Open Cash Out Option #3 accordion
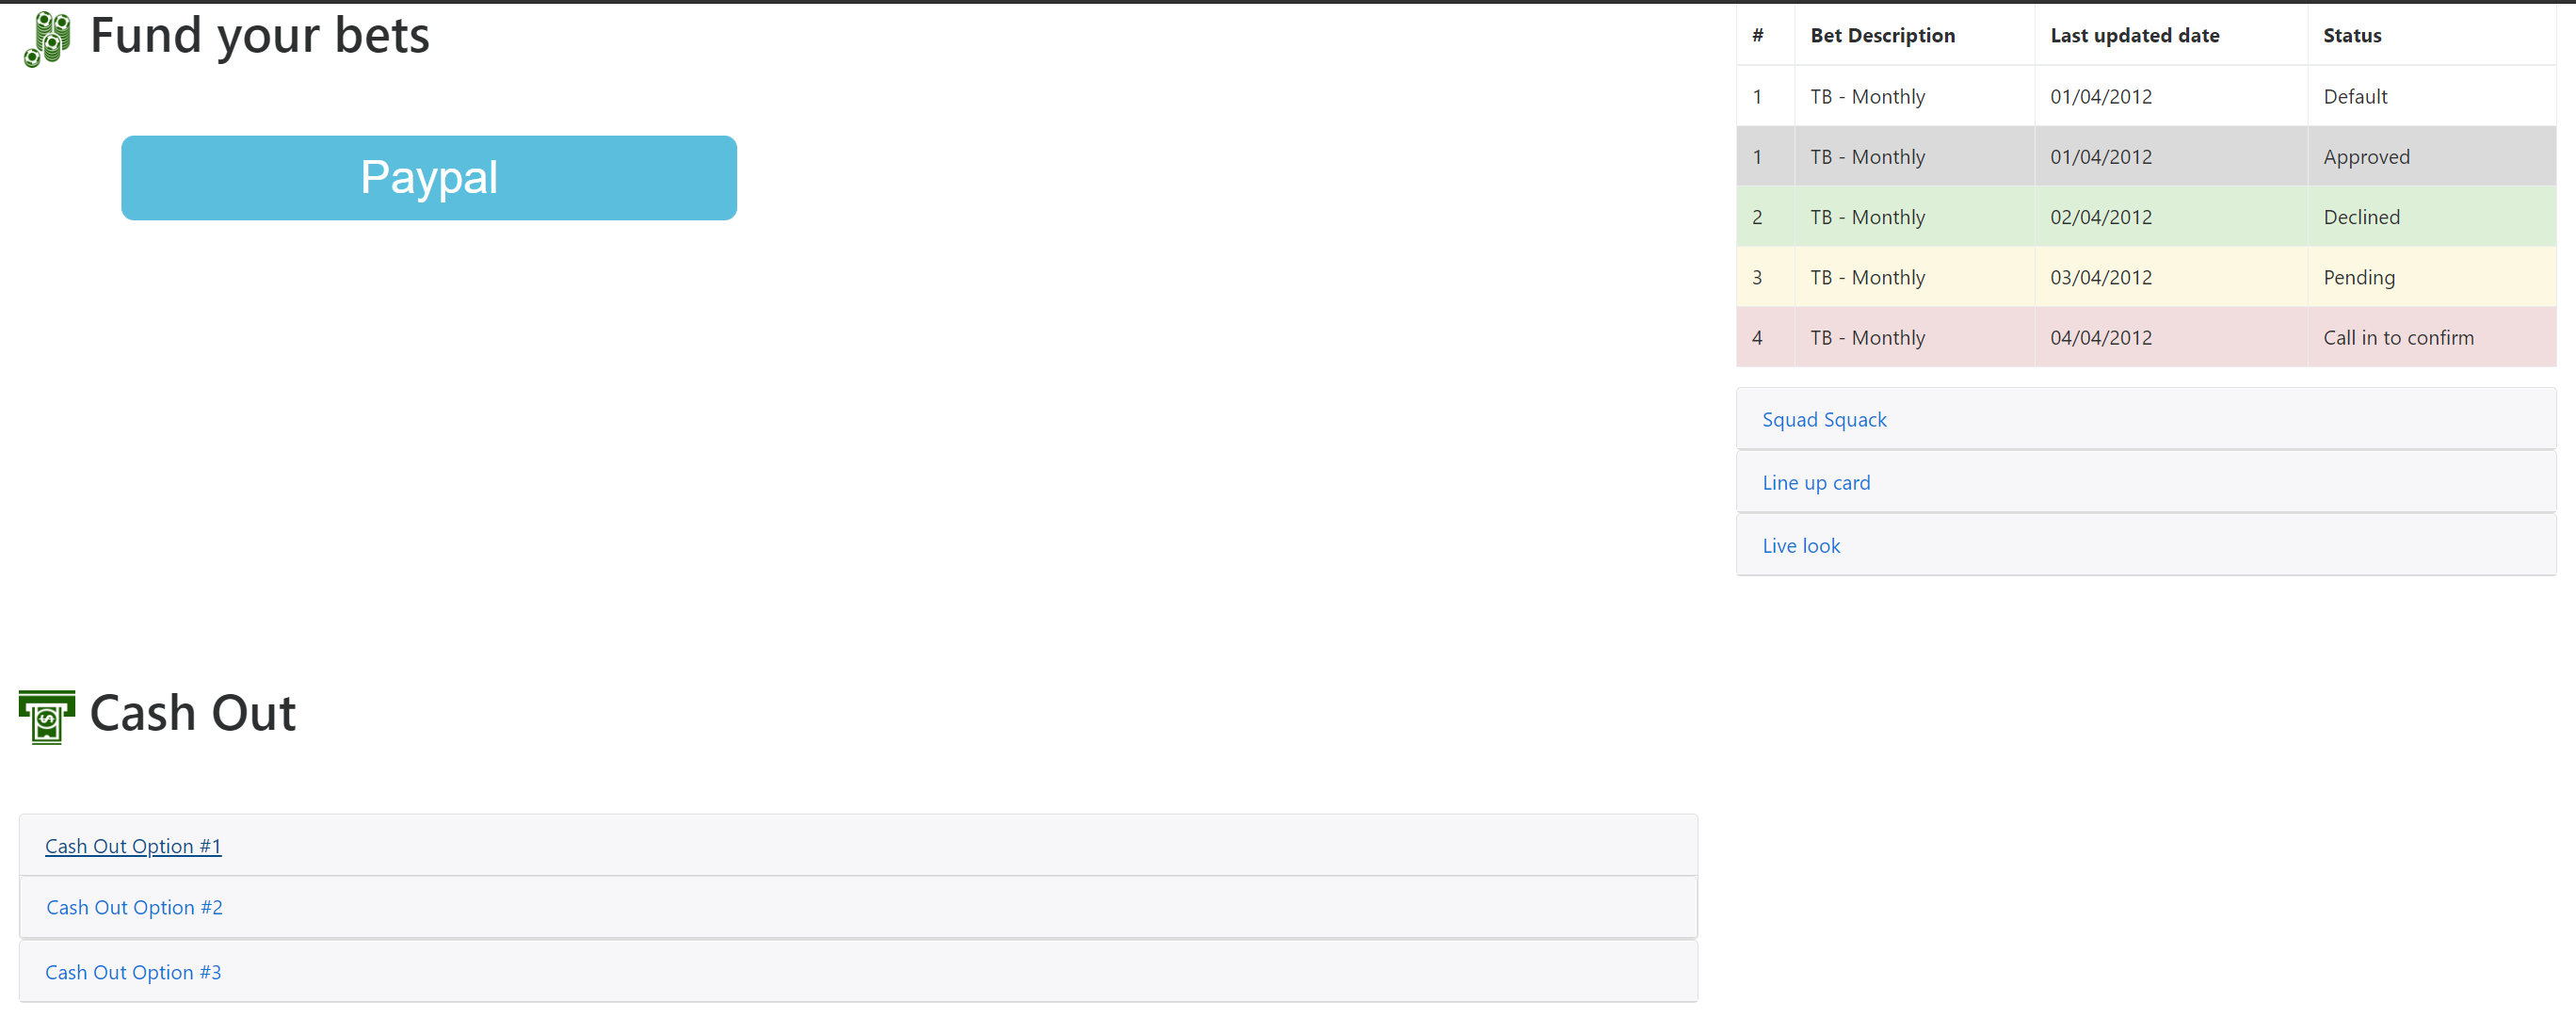The image size is (2576, 1034). click(x=133, y=972)
